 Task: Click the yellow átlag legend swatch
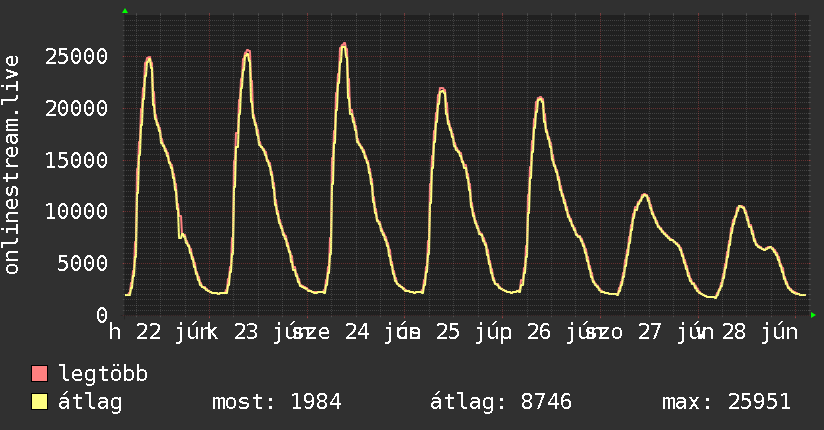[x=39, y=402]
